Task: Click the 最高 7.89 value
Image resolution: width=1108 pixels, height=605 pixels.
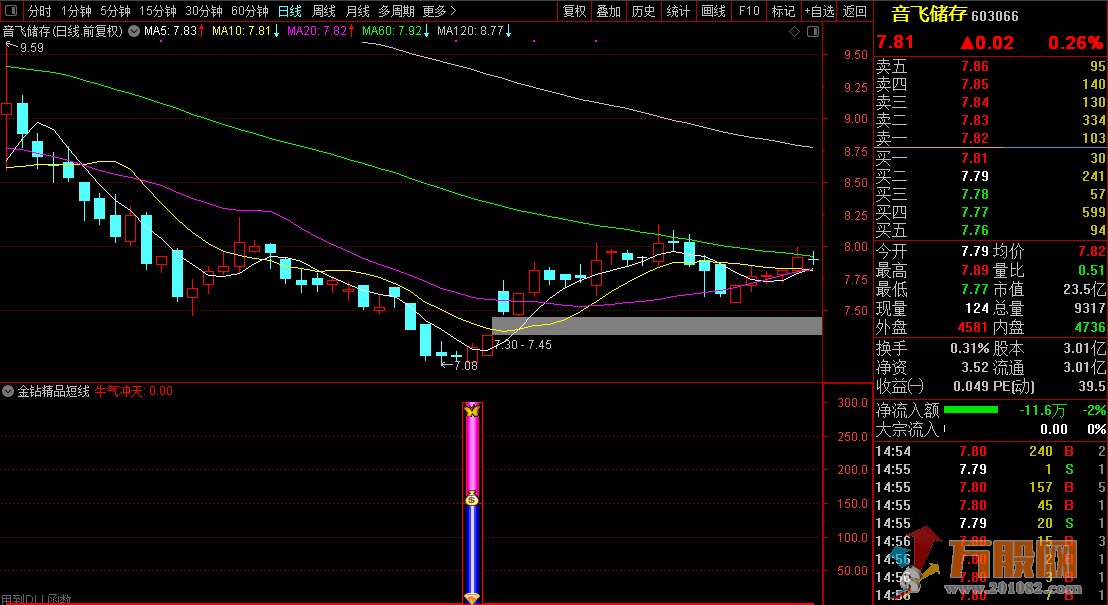Action: [x=974, y=270]
